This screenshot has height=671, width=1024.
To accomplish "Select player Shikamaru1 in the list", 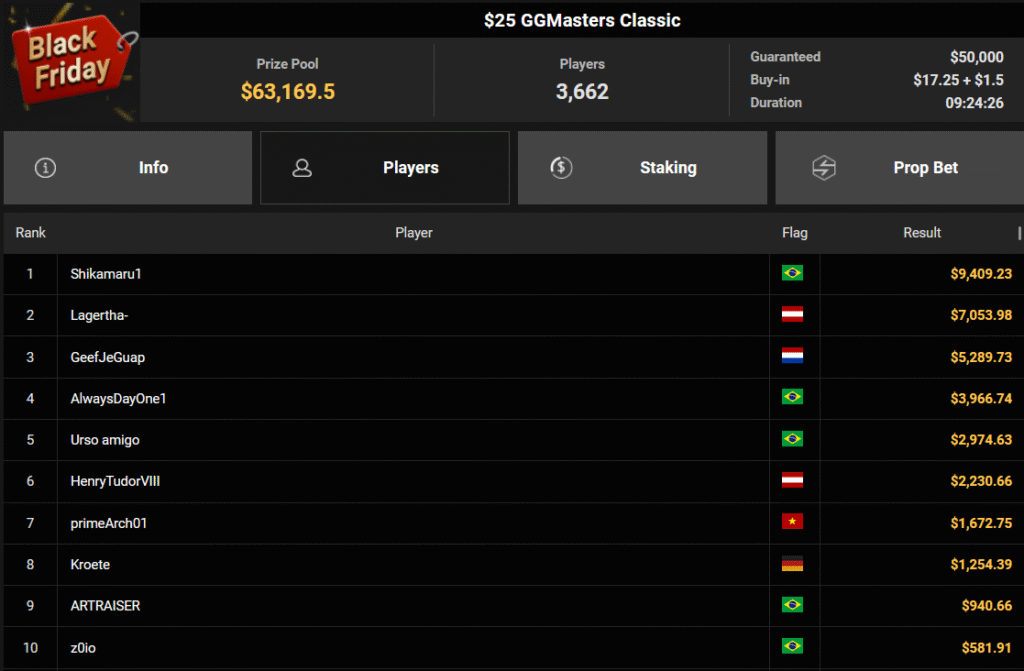I will point(100,274).
